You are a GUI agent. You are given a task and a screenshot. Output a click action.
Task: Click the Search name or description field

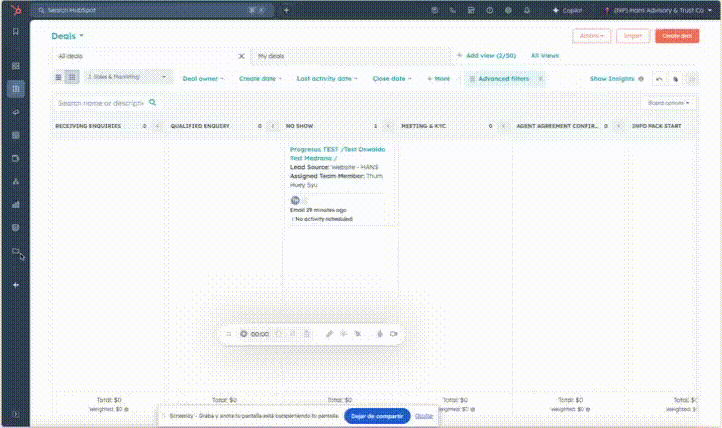tap(100, 103)
